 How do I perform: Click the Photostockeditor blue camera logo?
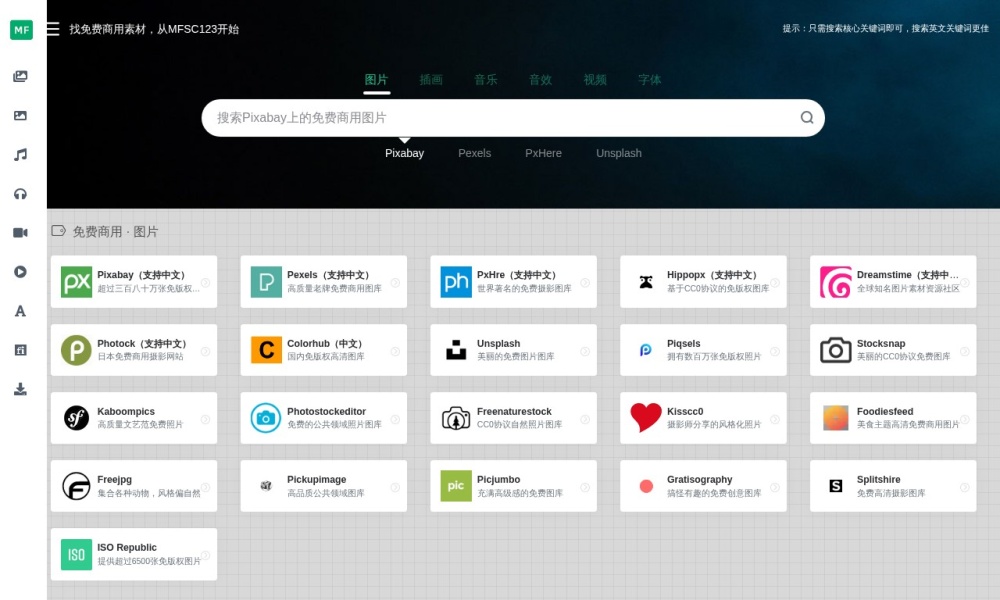point(266,418)
